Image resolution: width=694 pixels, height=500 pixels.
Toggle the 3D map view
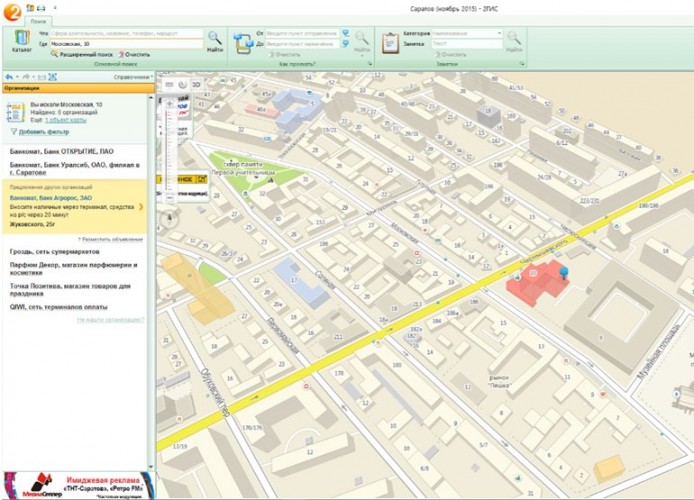coord(196,84)
